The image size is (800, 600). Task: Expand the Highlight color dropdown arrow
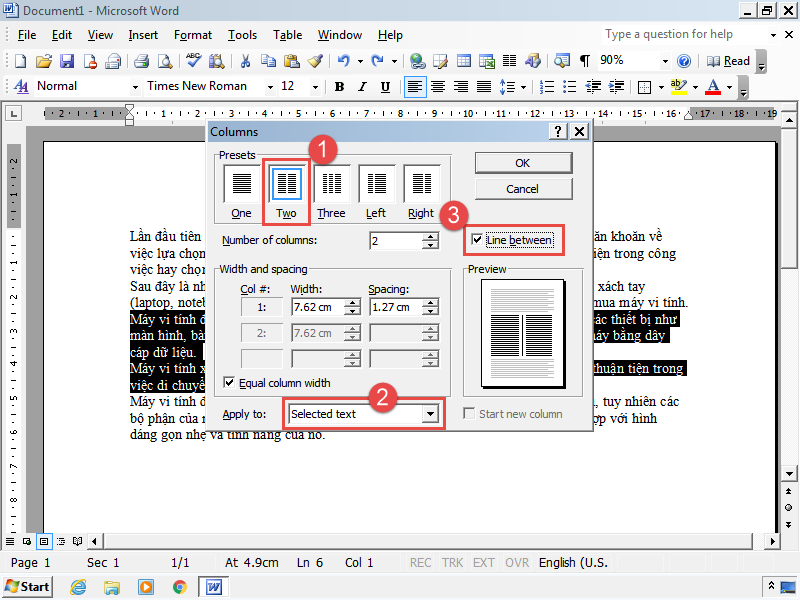pyautogui.click(x=695, y=87)
